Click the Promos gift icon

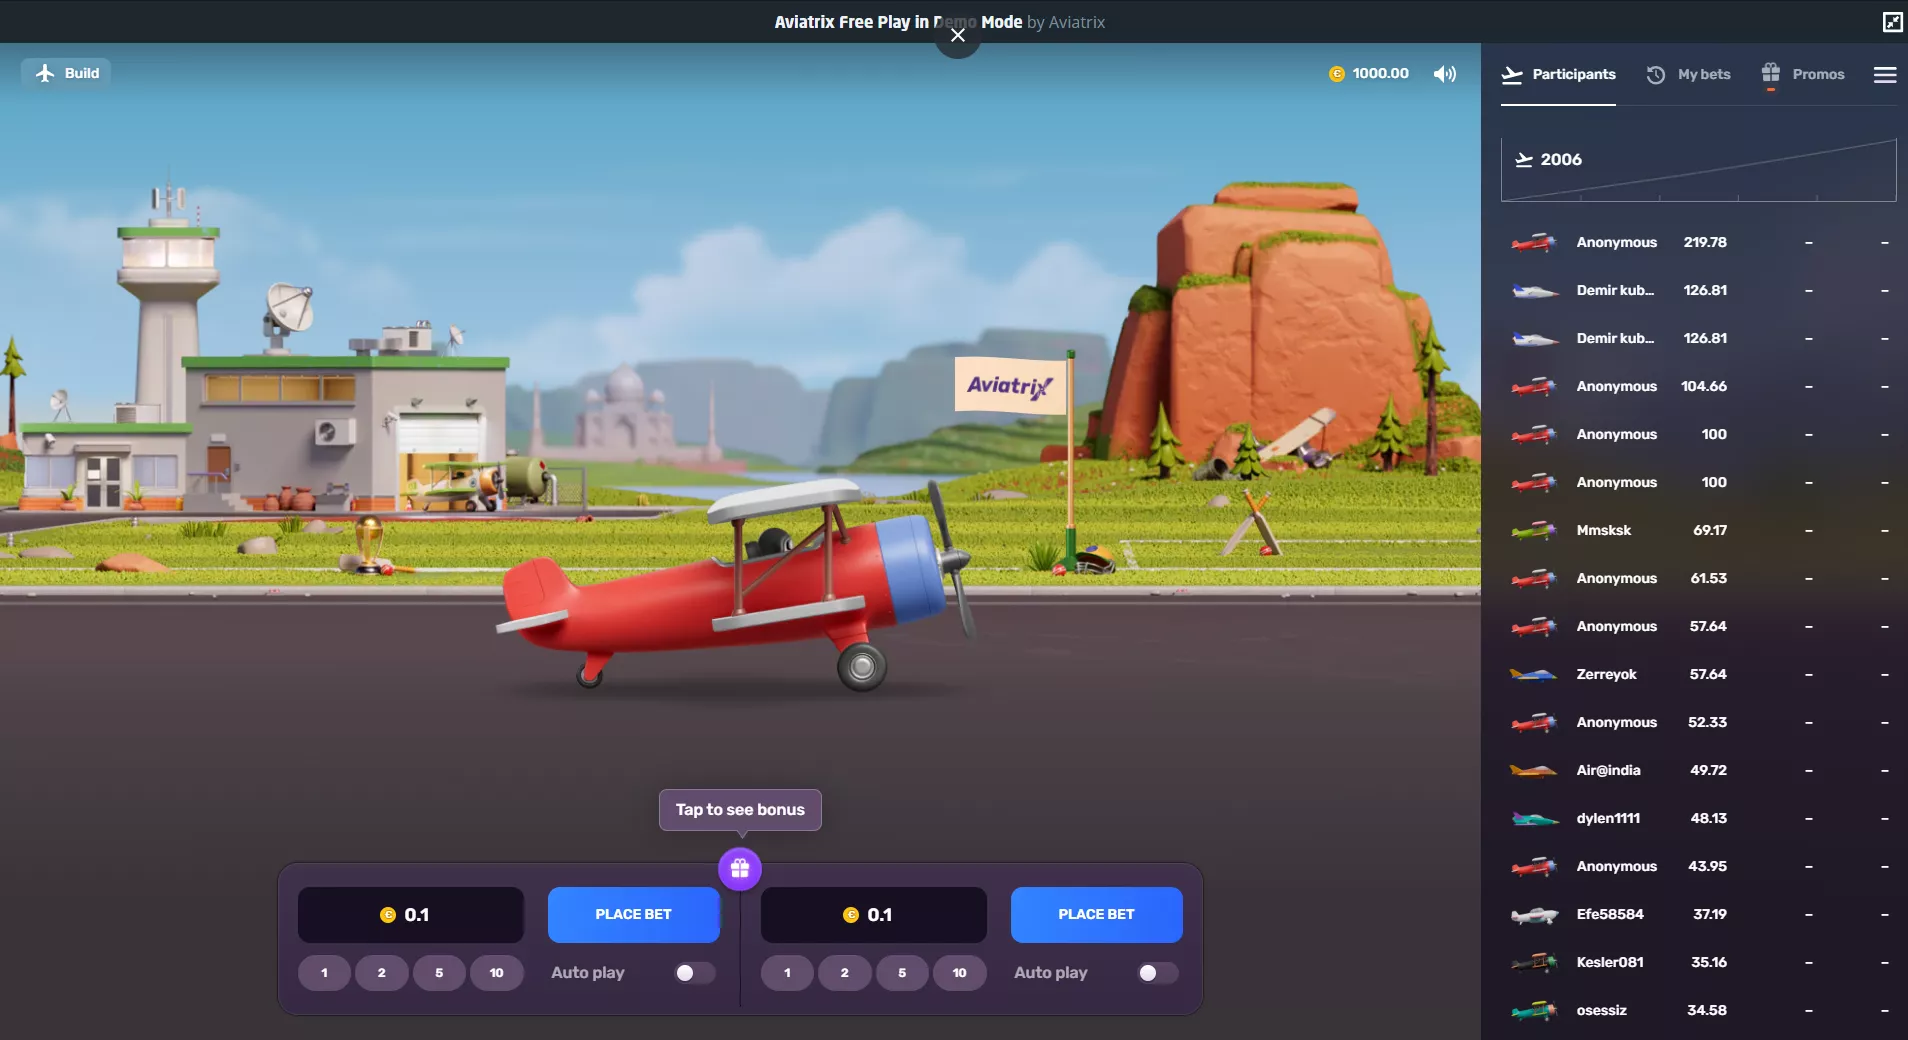(1770, 73)
